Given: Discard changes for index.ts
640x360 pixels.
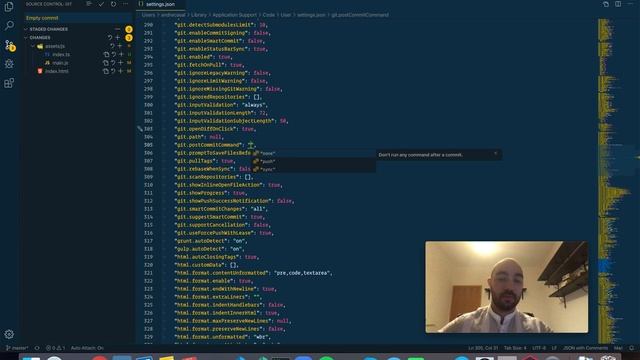Looking at the screenshot, I should point(113,54).
